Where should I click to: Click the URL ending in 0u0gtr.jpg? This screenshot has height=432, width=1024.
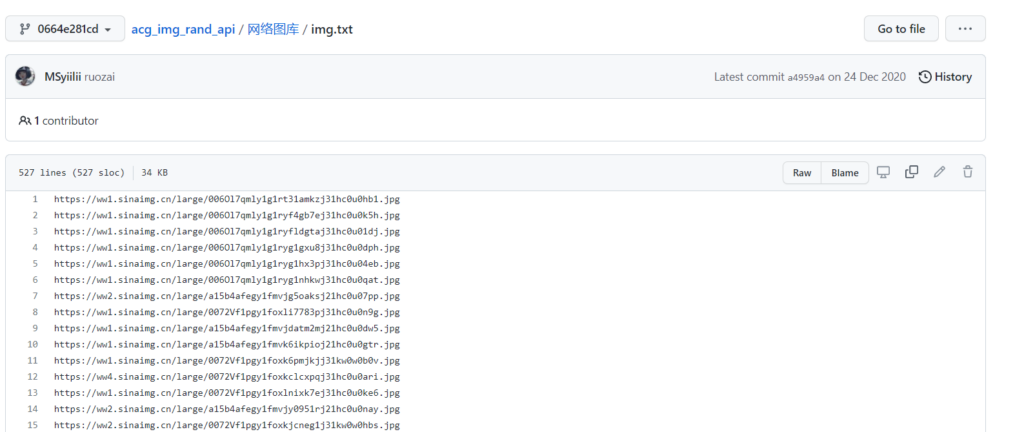227,345
